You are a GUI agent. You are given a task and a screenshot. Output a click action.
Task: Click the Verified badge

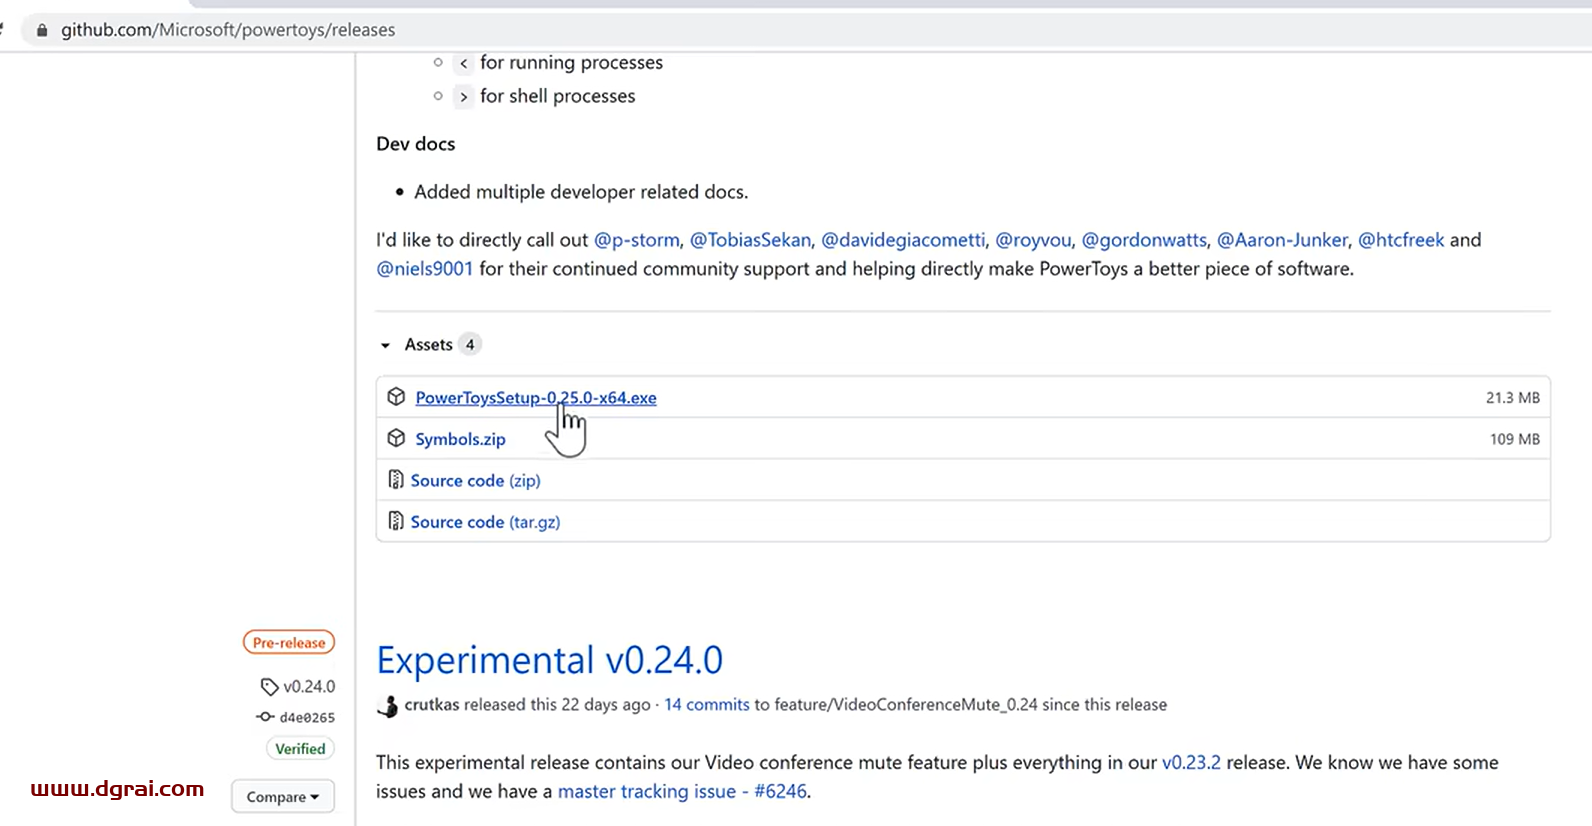pyautogui.click(x=300, y=749)
